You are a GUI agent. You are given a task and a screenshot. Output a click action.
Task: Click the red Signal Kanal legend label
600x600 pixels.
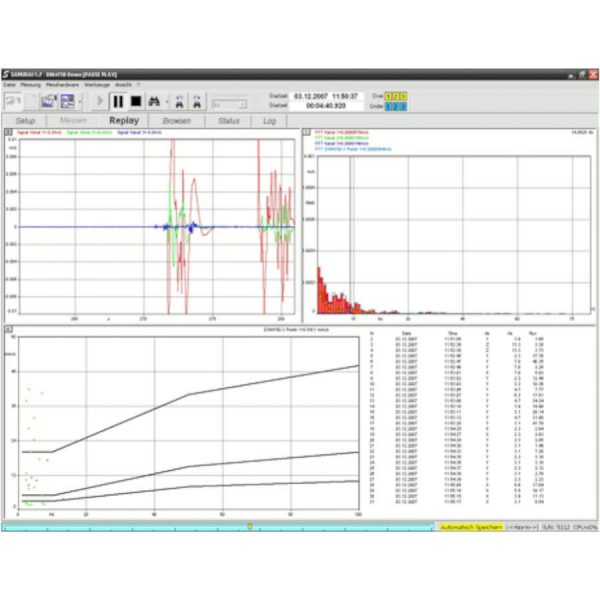pos(39,132)
